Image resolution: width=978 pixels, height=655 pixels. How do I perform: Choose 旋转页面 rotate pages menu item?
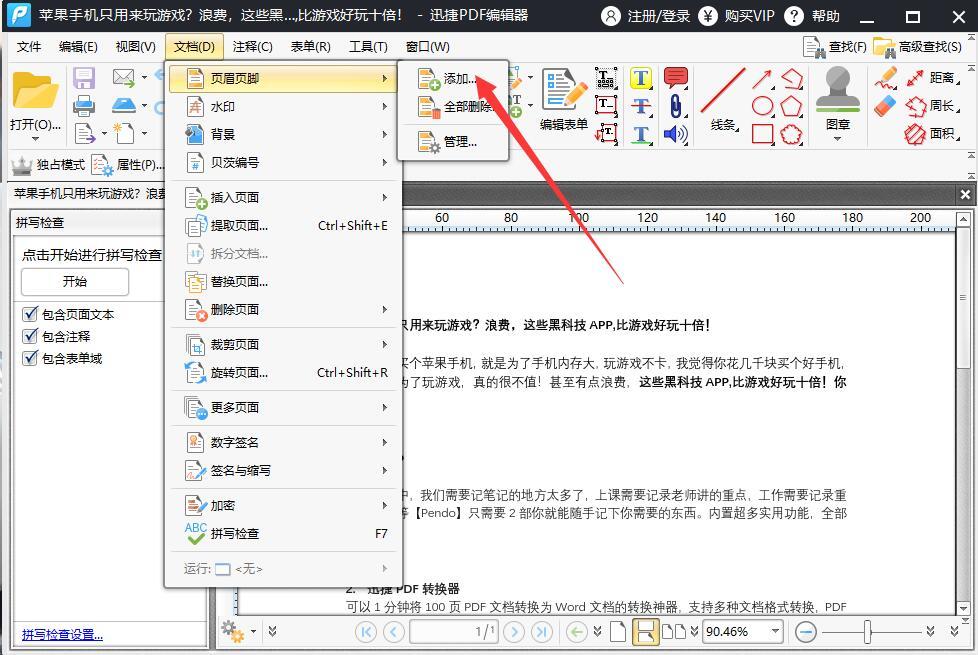pos(284,372)
